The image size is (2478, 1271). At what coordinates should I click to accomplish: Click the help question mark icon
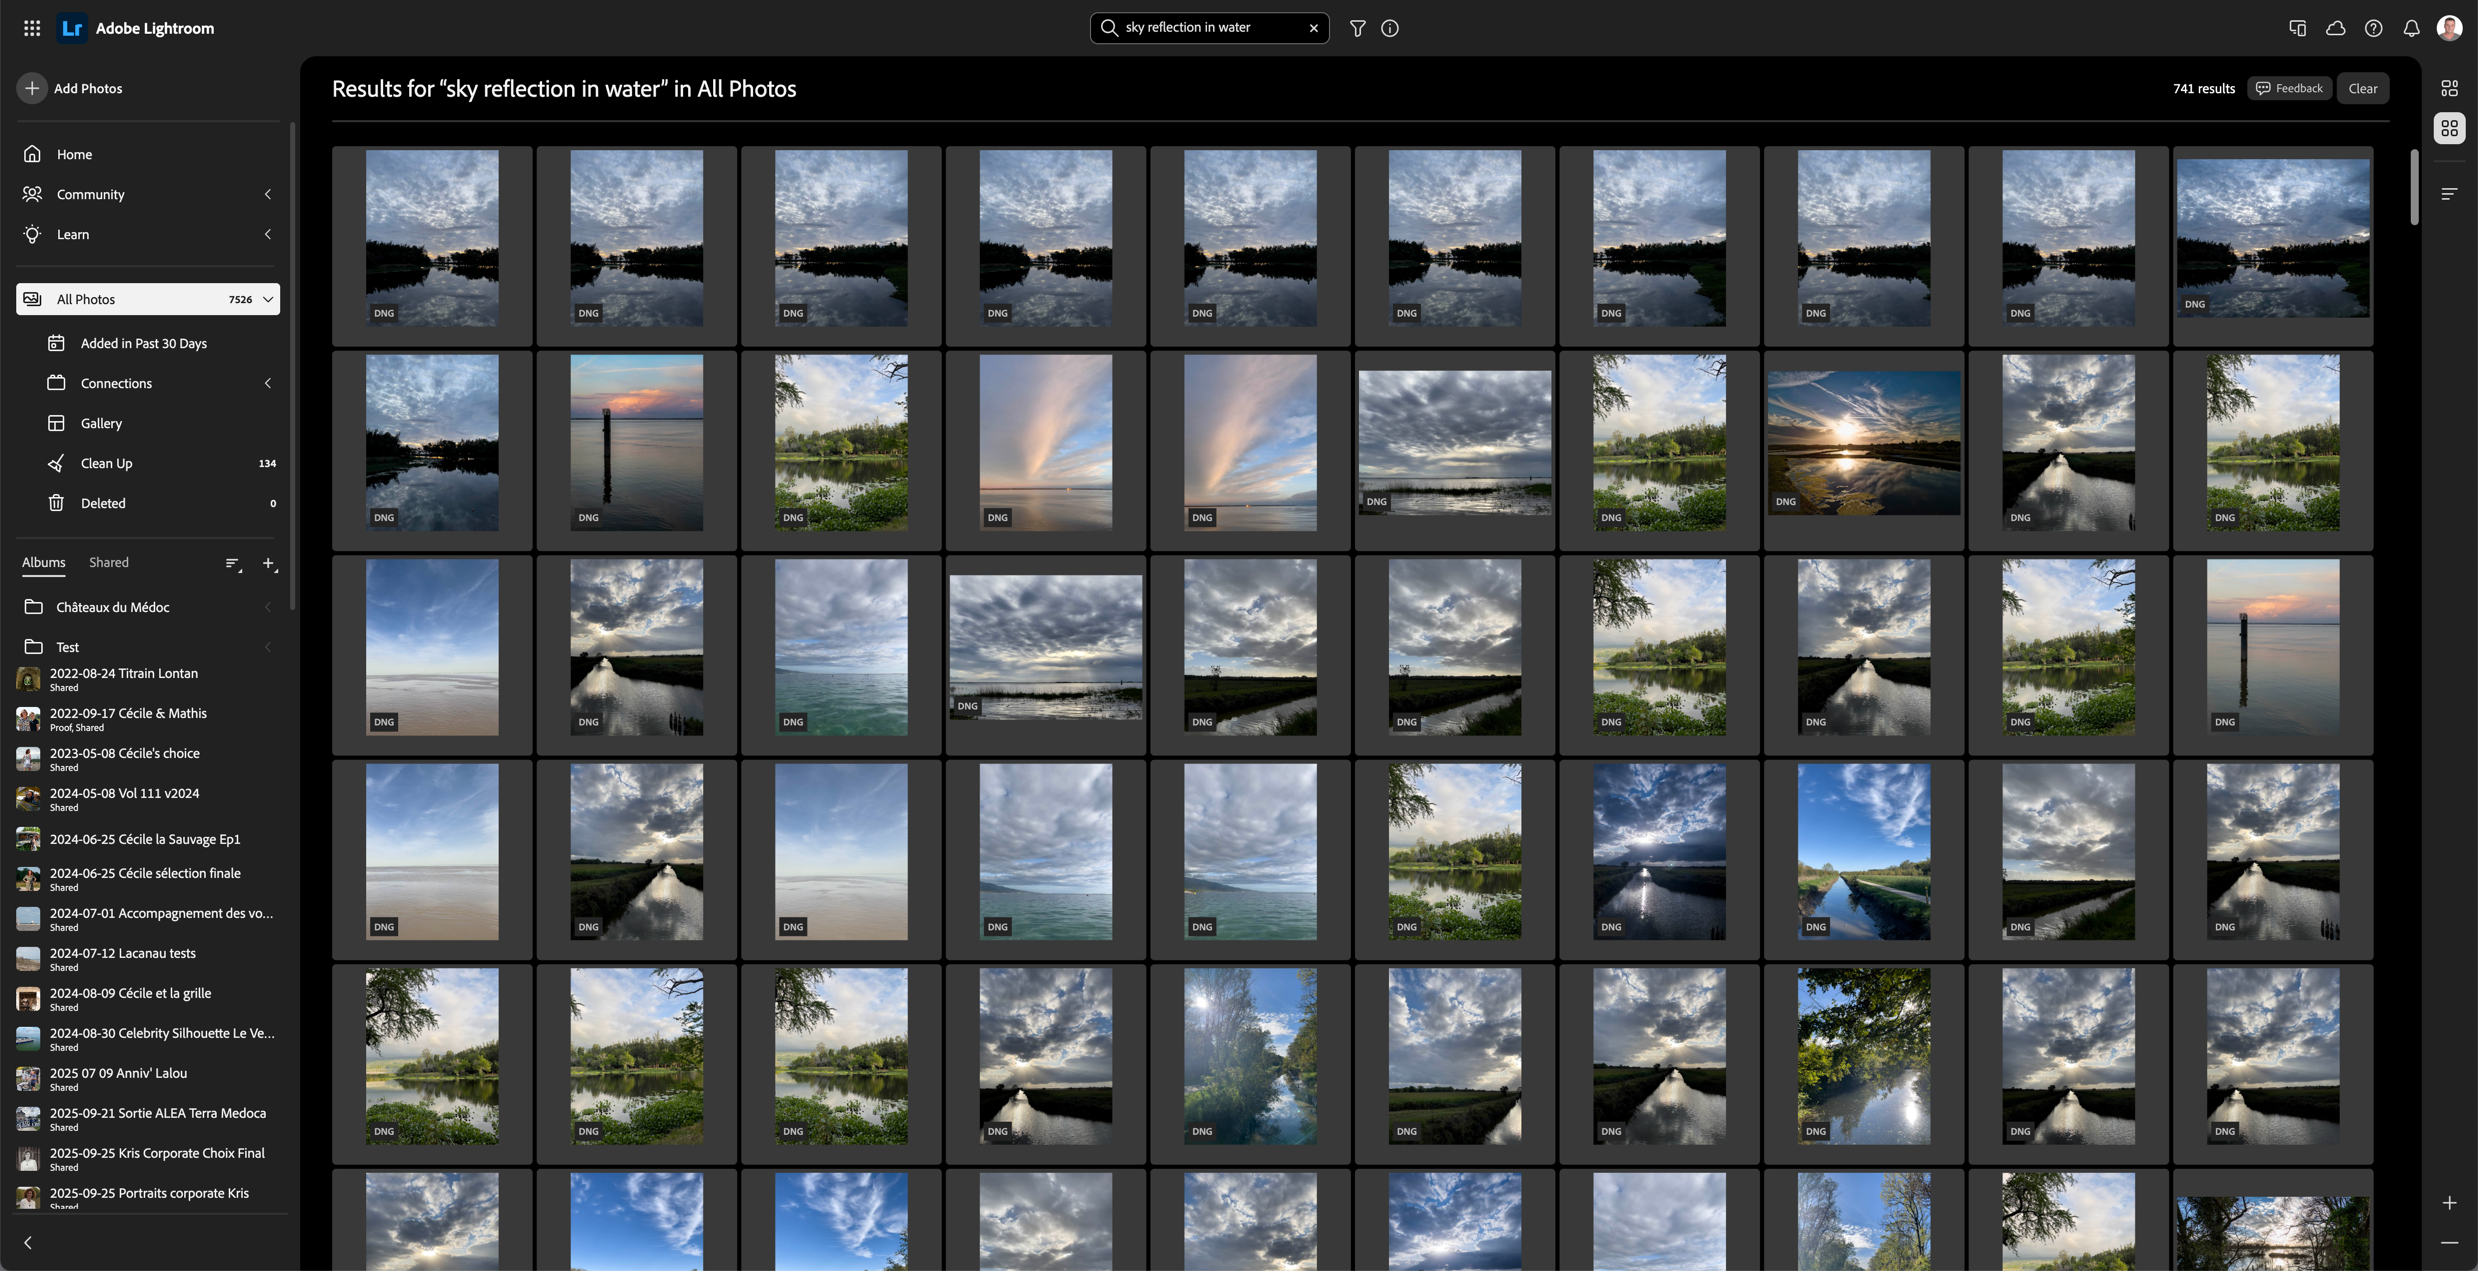[x=2373, y=28]
